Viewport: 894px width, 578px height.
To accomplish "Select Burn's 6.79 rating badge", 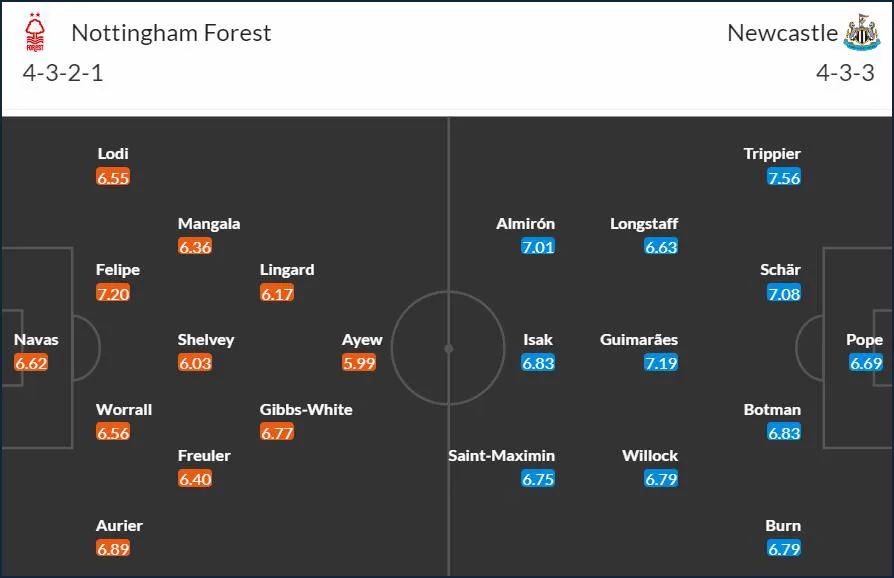I will coord(784,549).
